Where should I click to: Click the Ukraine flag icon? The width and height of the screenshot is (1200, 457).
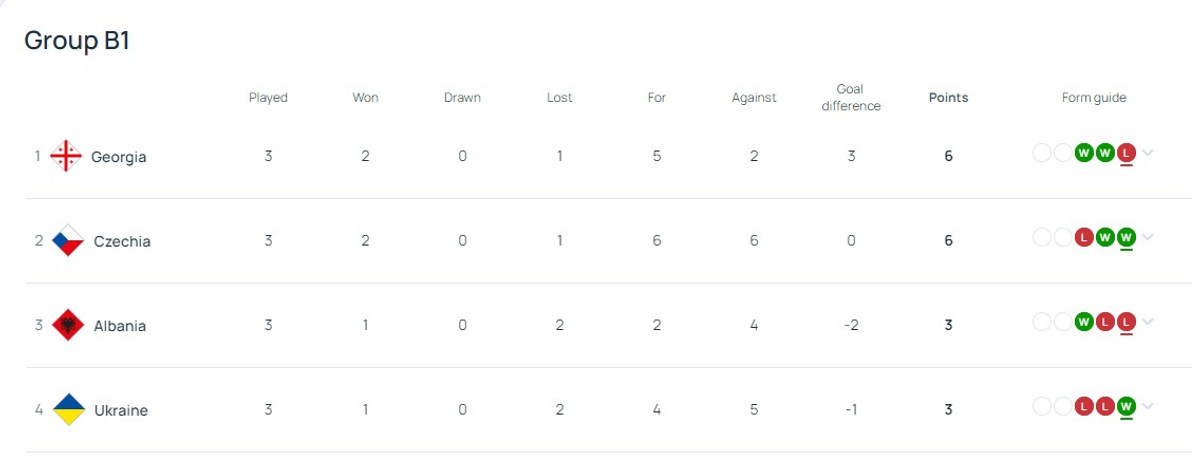(x=68, y=409)
